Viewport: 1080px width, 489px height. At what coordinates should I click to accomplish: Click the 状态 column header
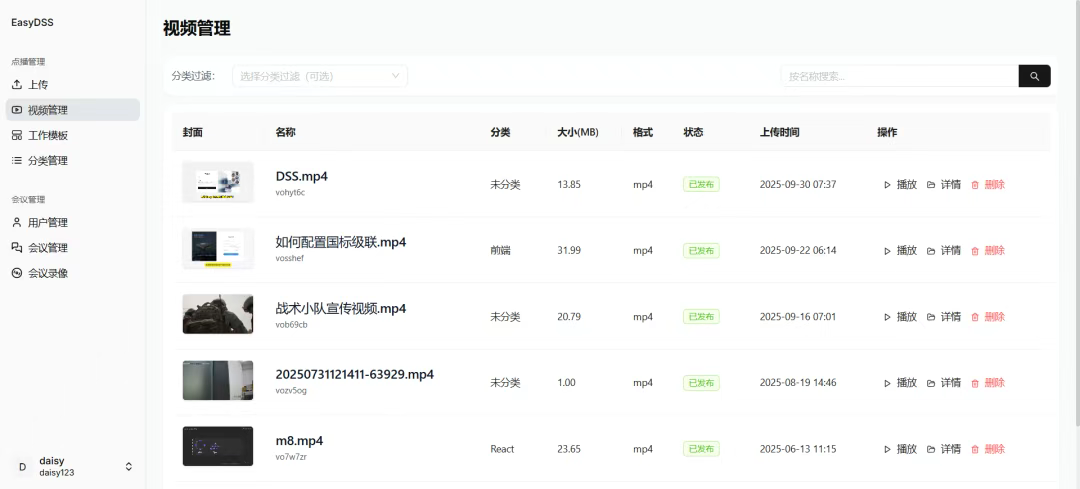tap(694, 132)
